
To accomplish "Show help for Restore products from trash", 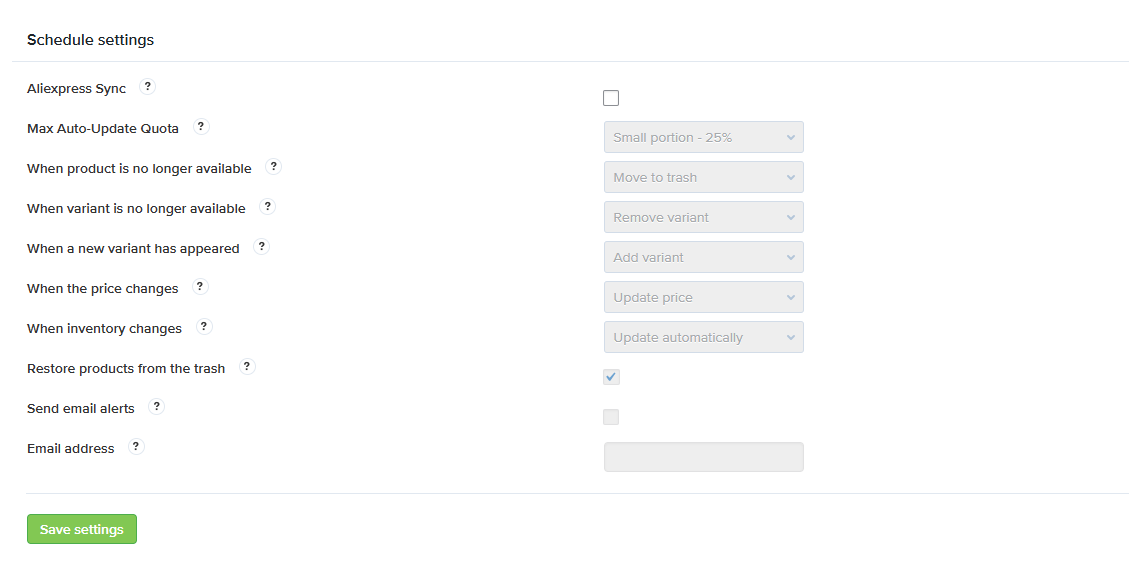I will coord(247,367).
